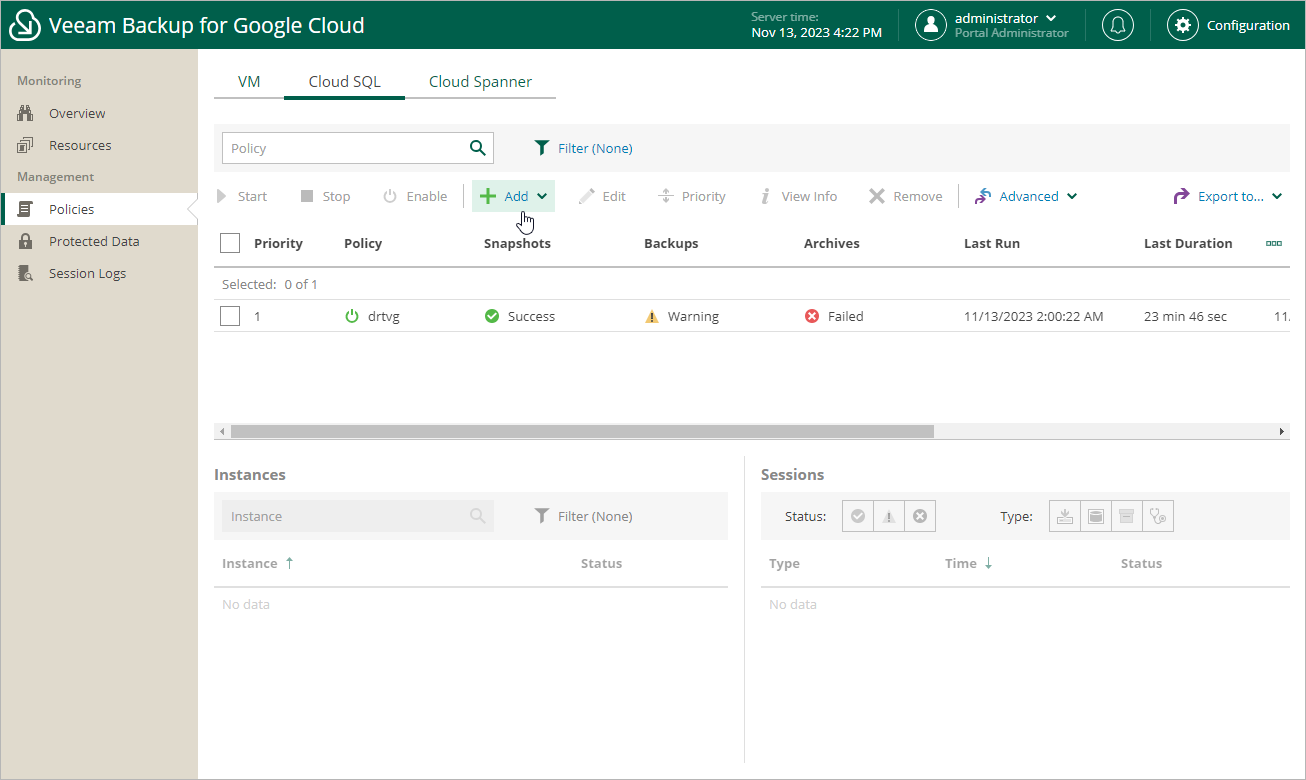
Task: Switch to the VM tab
Action: point(249,82)
